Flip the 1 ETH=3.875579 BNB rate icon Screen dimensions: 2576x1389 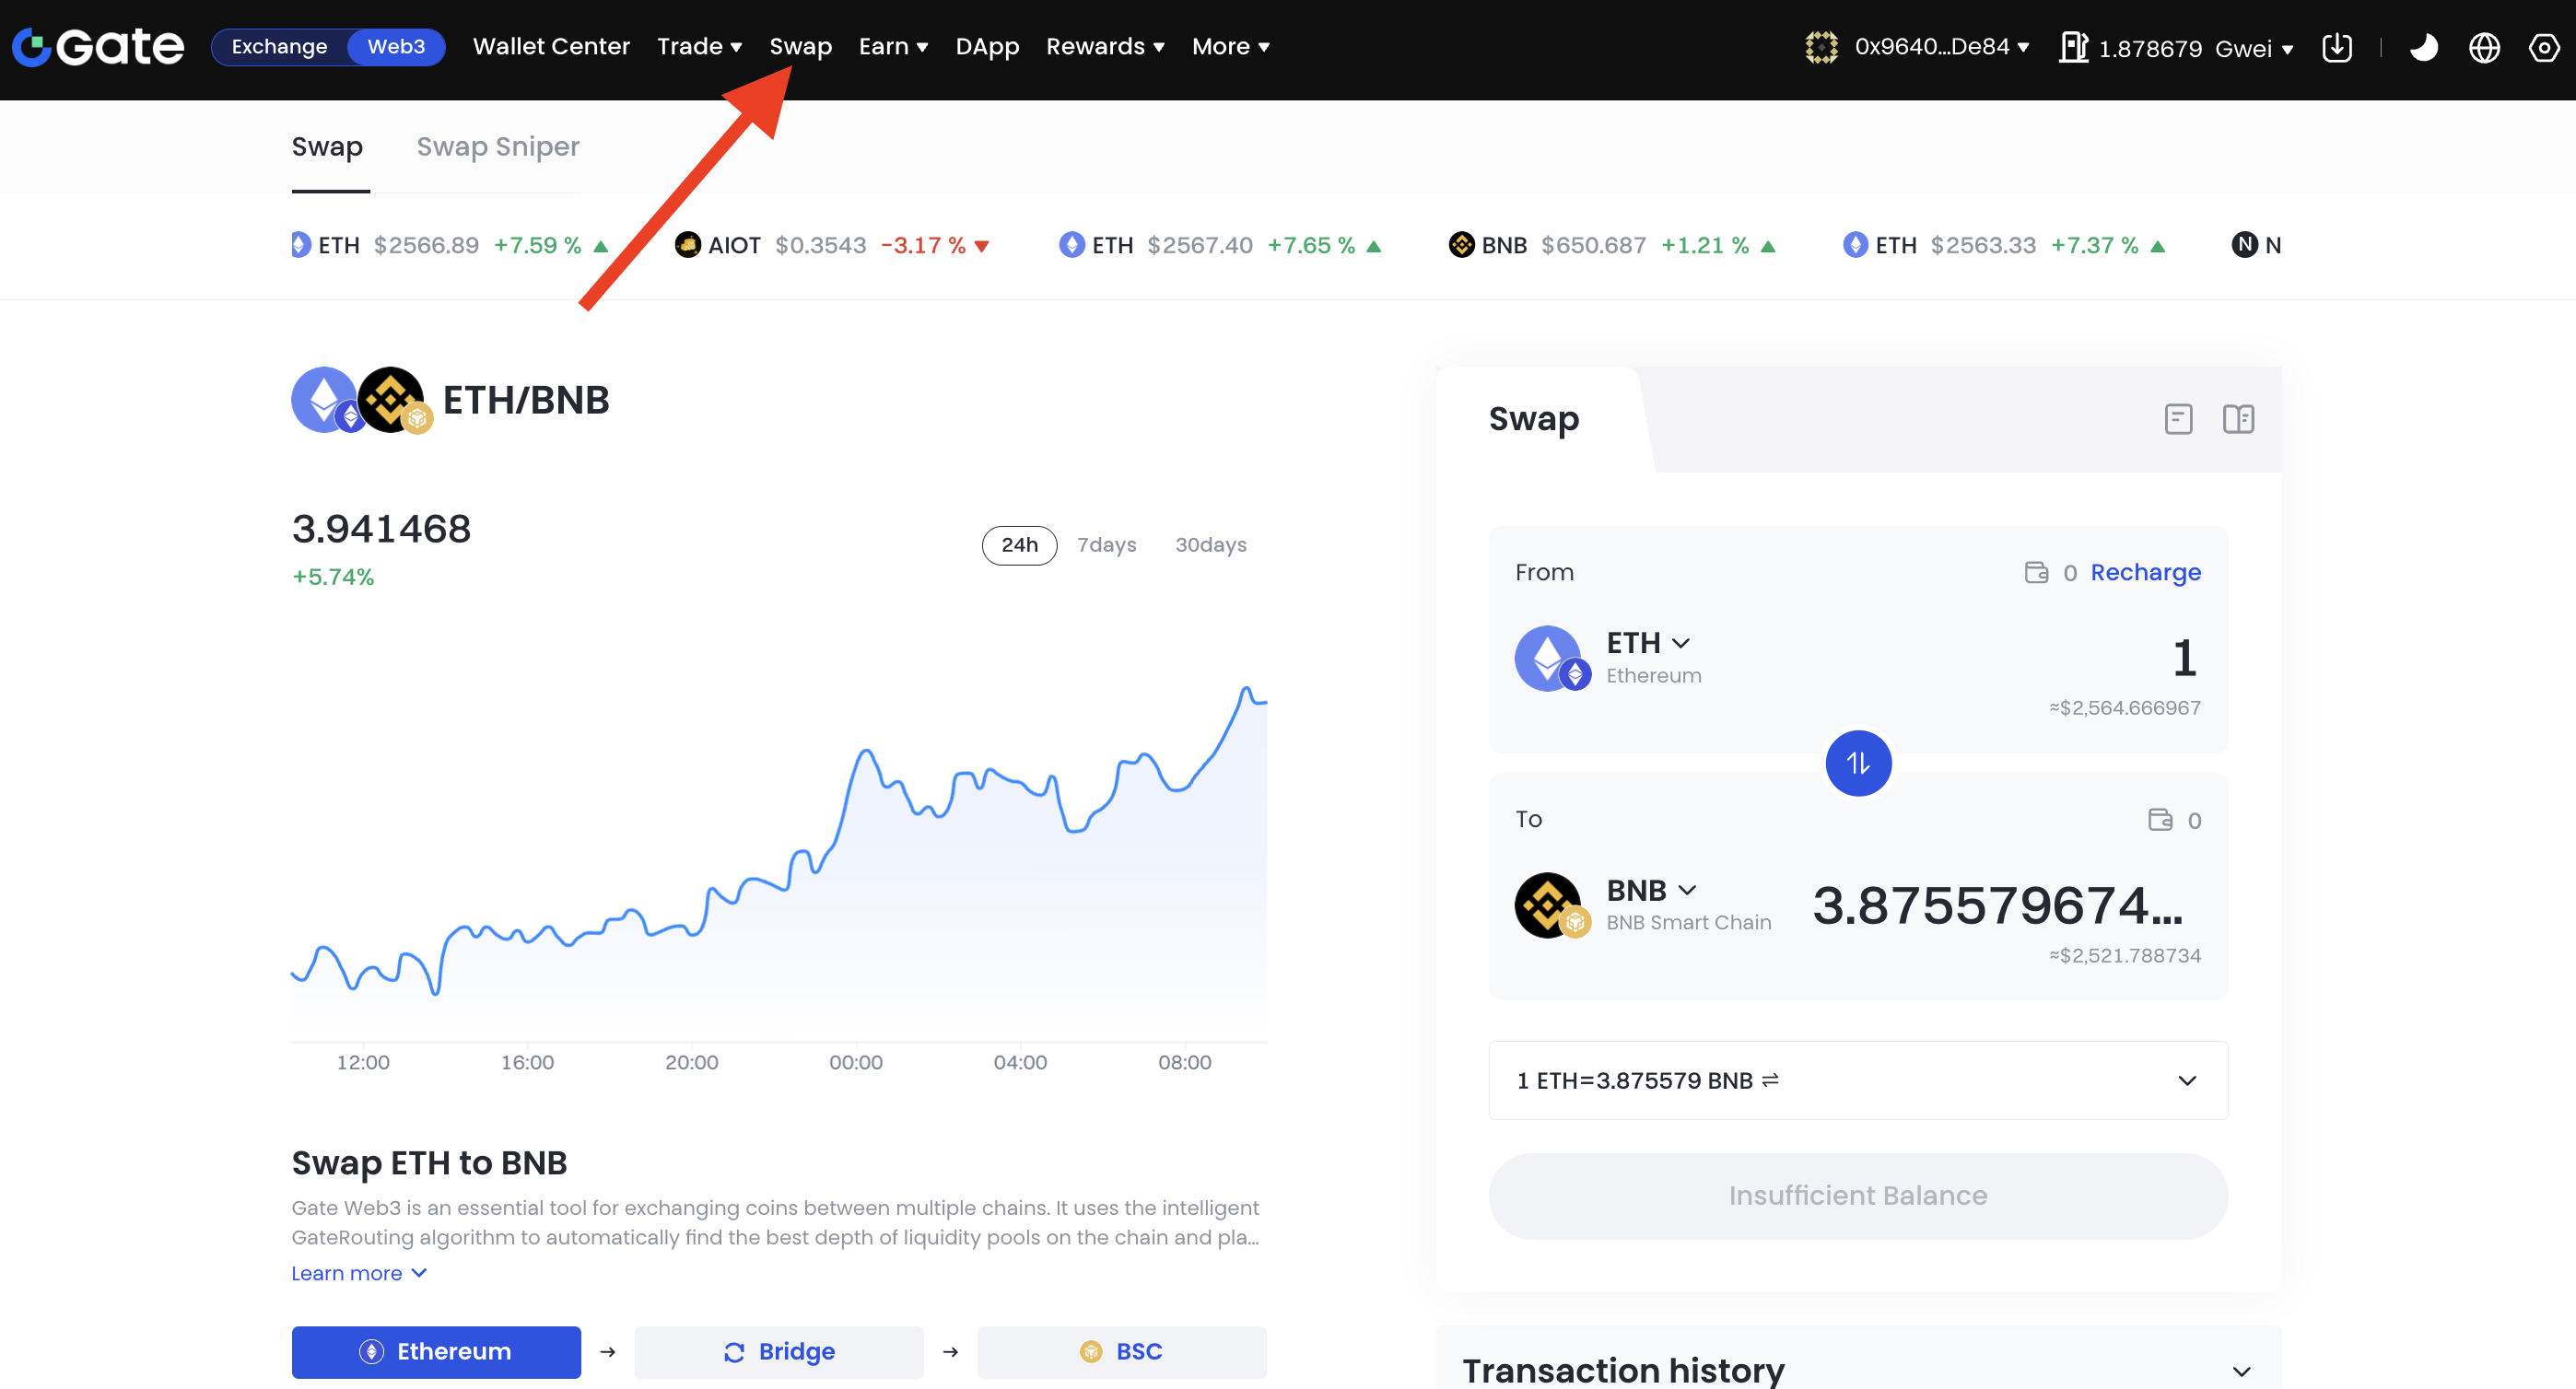1770,1080
